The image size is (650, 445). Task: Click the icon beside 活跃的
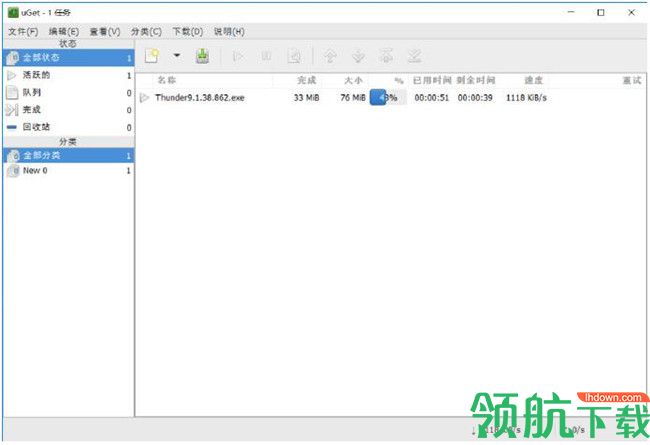[x=12, y=75]
